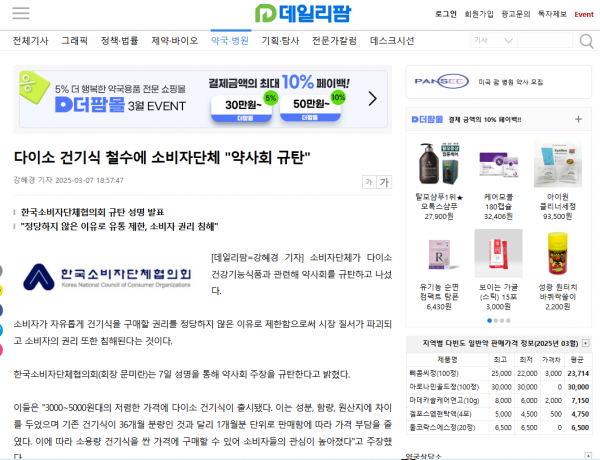Click the yellow share icon at left edge
The image size is (600, 460).
1,290
